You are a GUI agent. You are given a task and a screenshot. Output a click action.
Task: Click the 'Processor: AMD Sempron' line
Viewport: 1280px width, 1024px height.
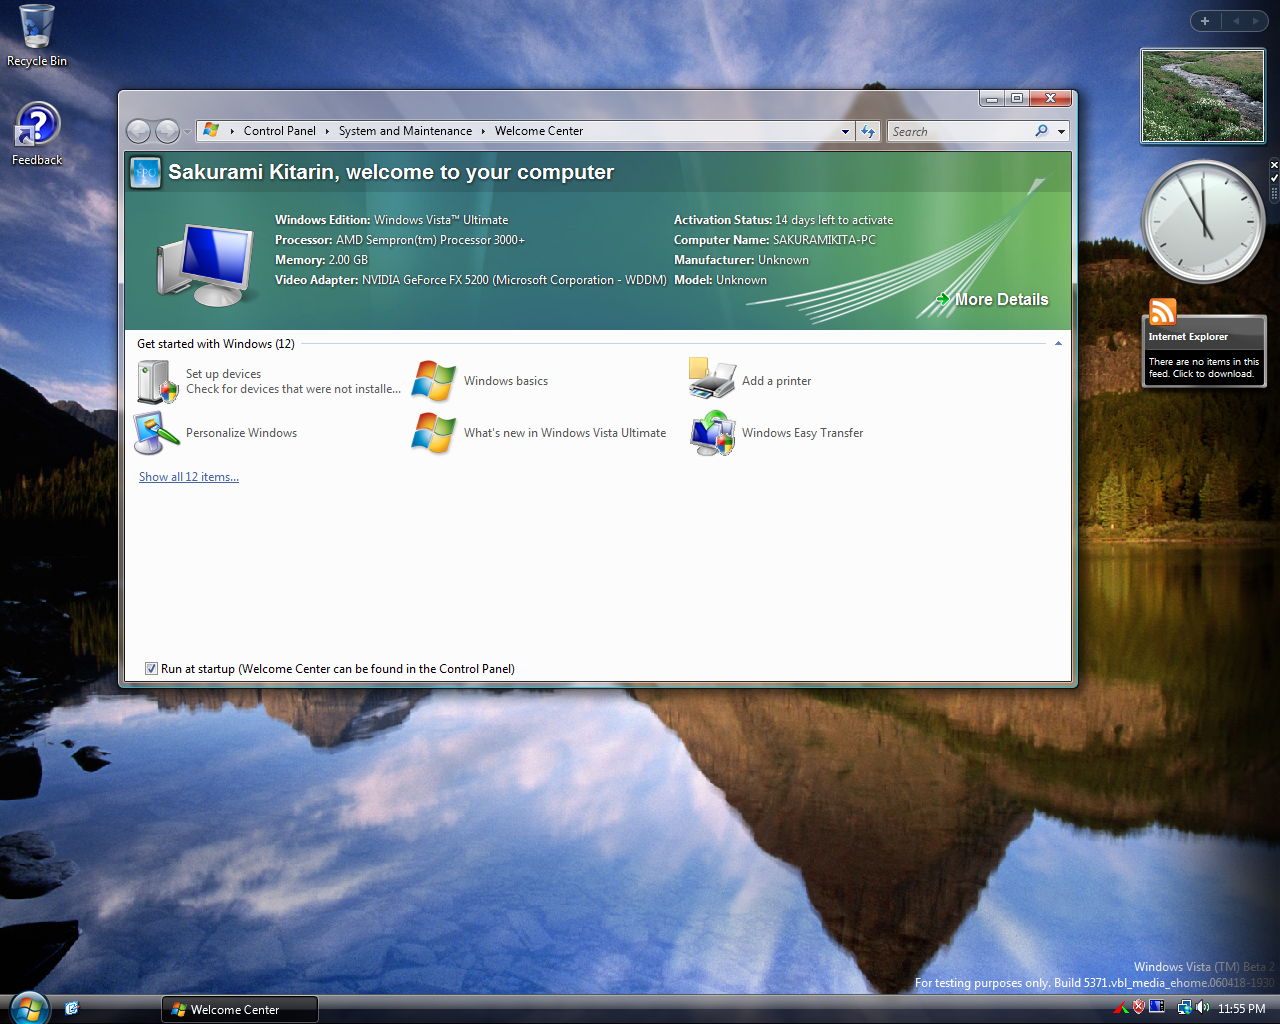coord(400,240)
